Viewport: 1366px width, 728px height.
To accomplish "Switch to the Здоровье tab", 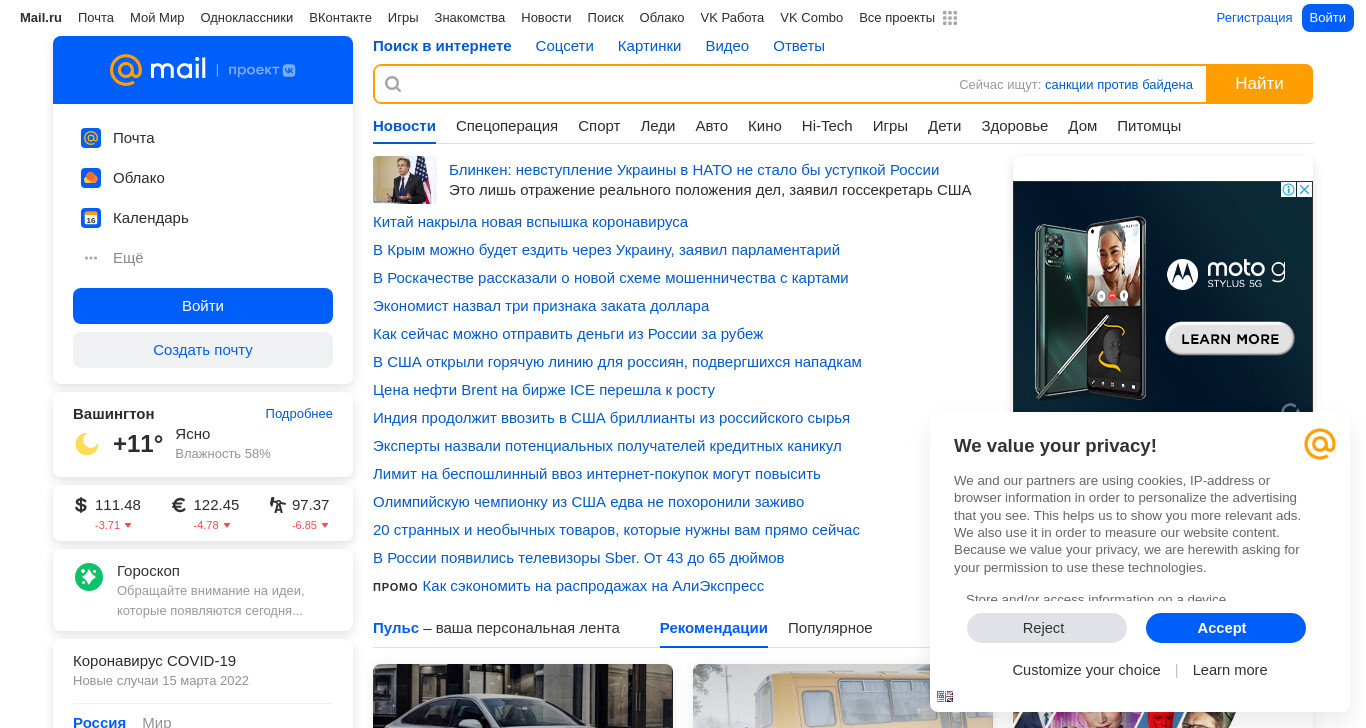I will coord(1015,126).
